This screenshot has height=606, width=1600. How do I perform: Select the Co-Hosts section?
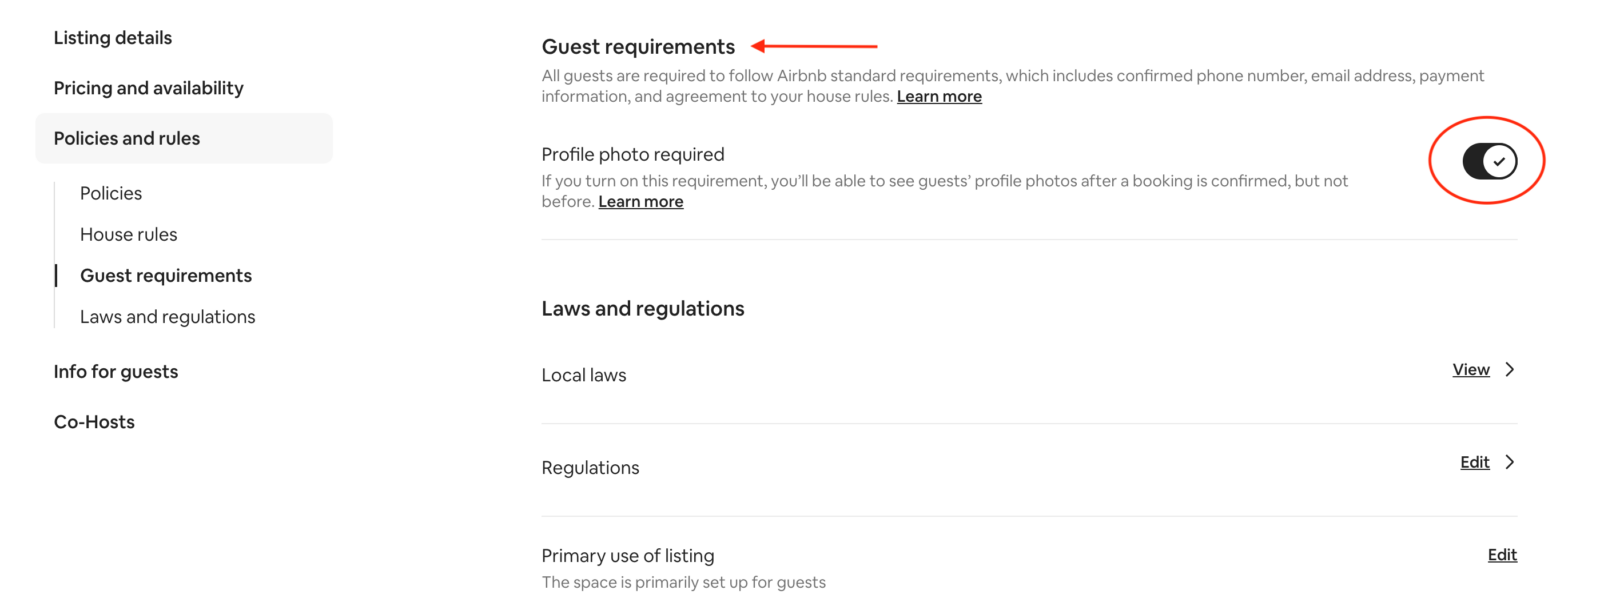coord(94,421)
